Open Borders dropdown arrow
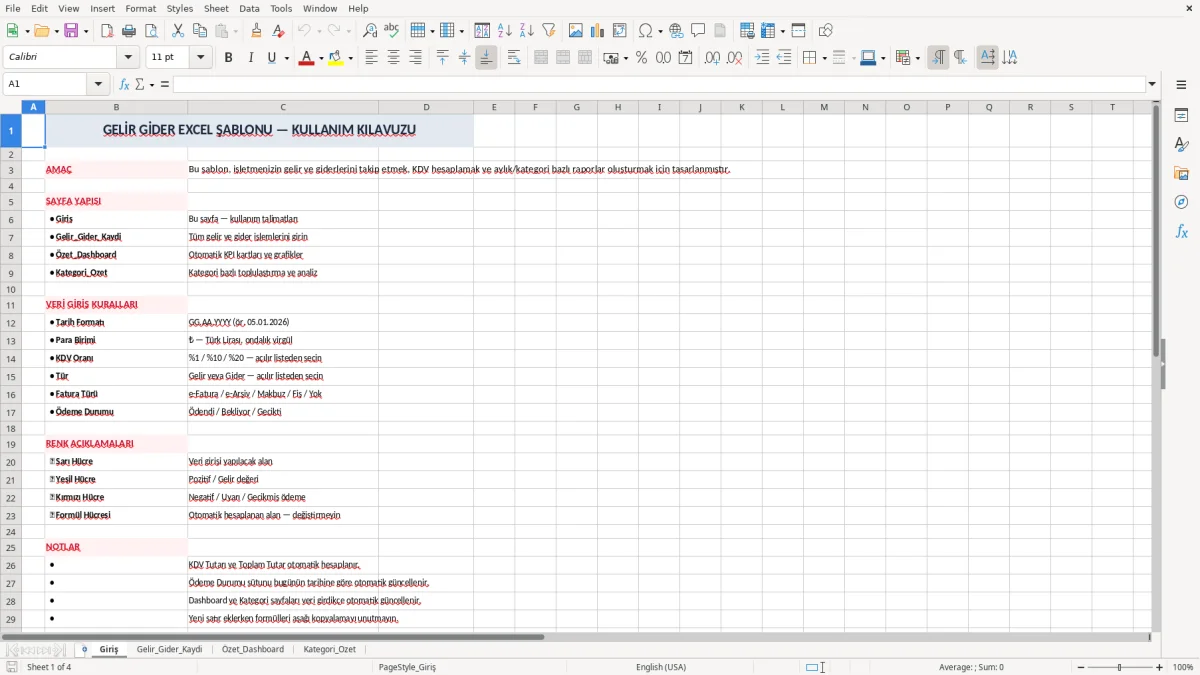 (824, 58)
